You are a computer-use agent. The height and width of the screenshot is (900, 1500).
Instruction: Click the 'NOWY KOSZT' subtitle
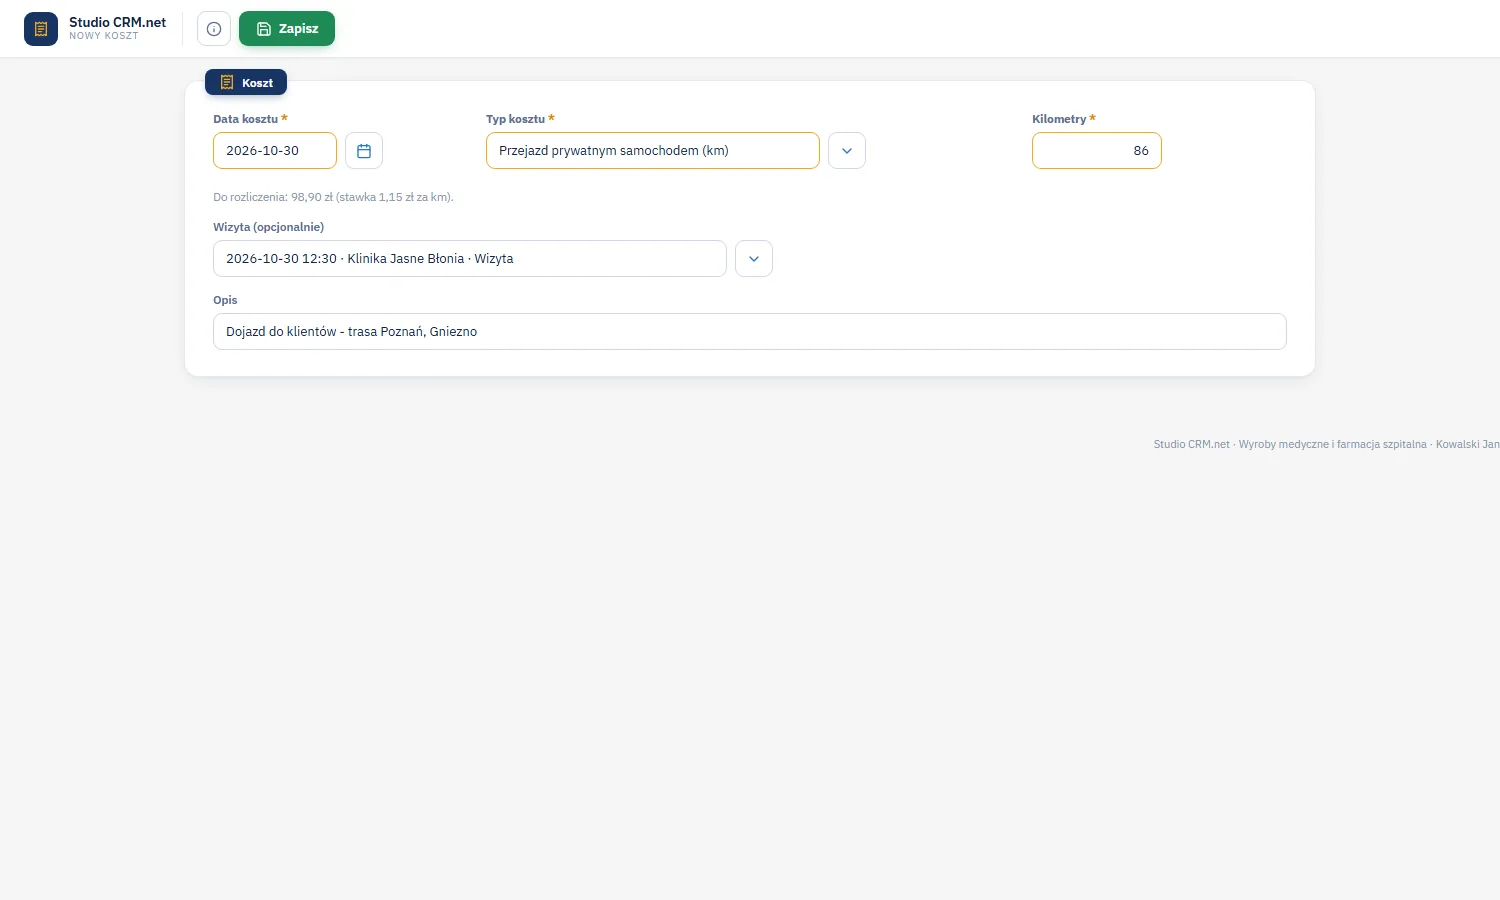104,36
